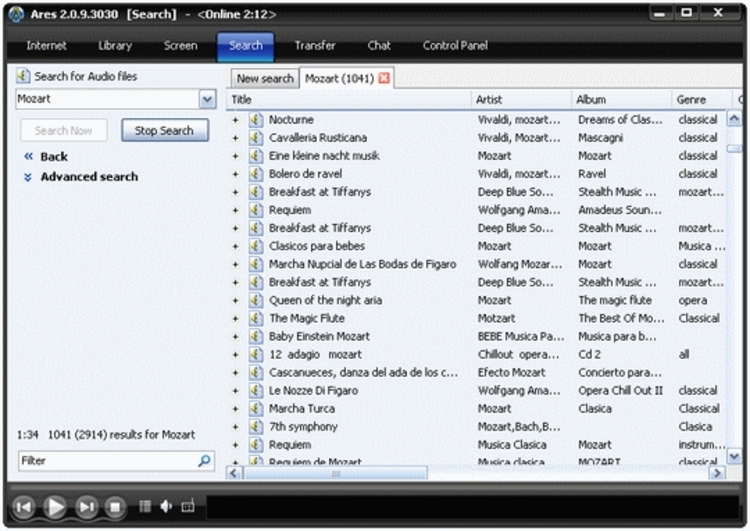Expand the Nocturne result row

[235, 120]
